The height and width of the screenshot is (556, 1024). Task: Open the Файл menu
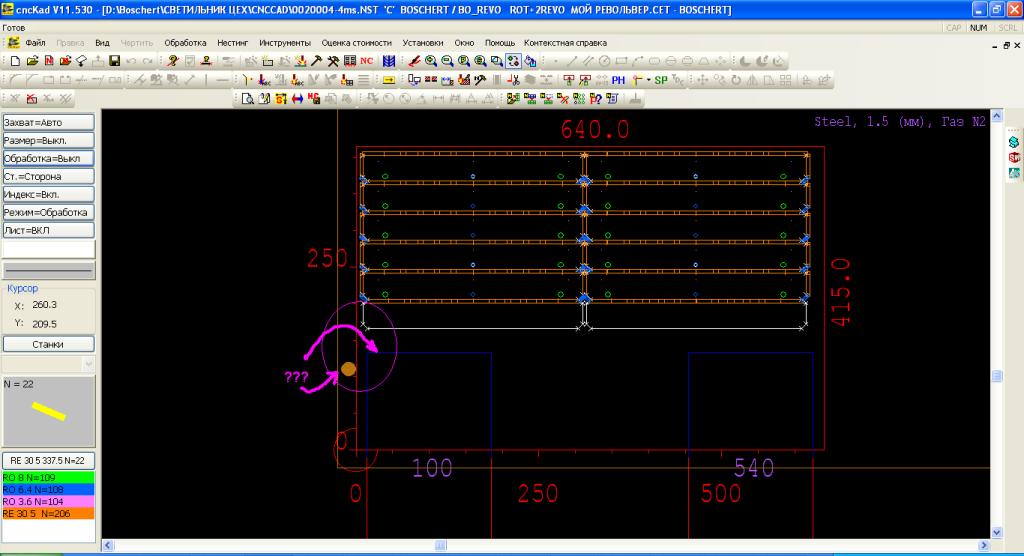point(35,42)
